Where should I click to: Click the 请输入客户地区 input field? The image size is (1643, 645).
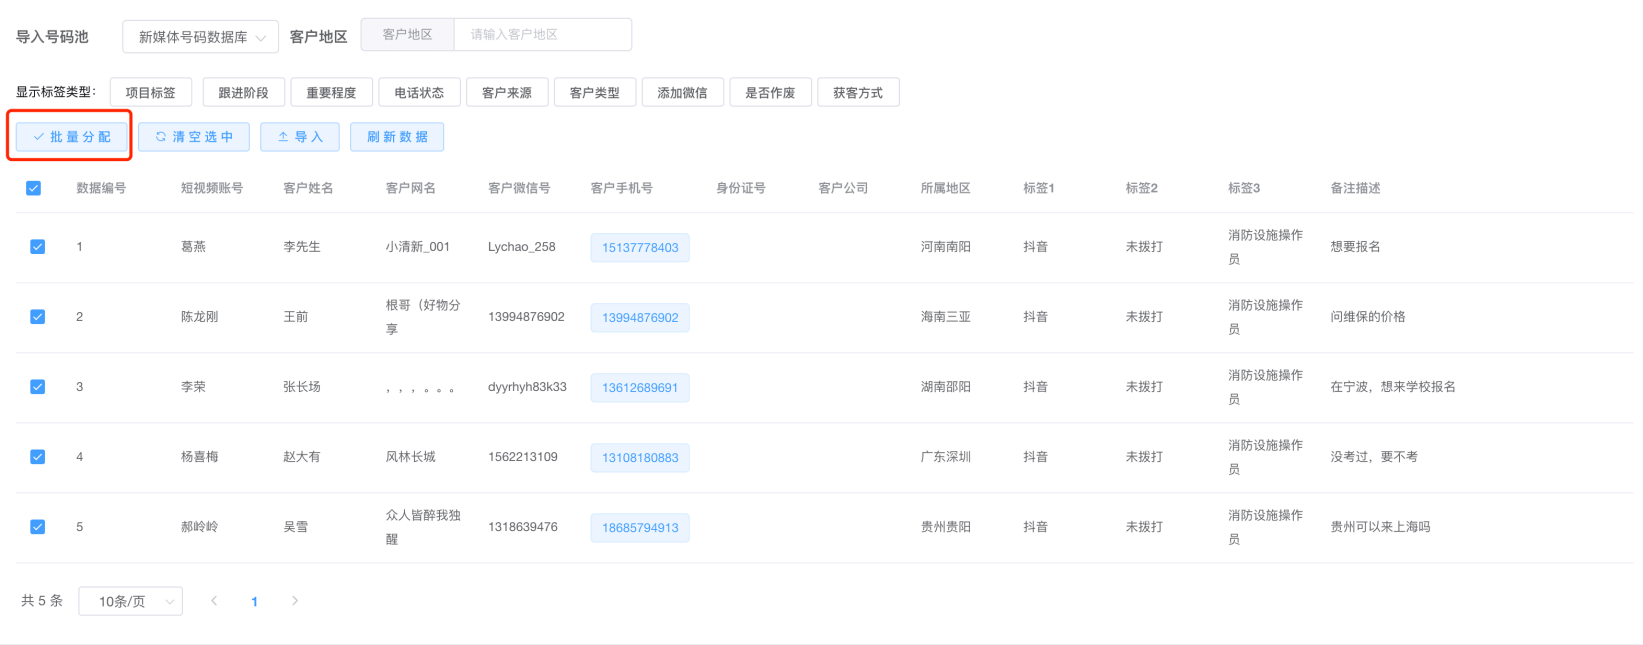(542, 35)
